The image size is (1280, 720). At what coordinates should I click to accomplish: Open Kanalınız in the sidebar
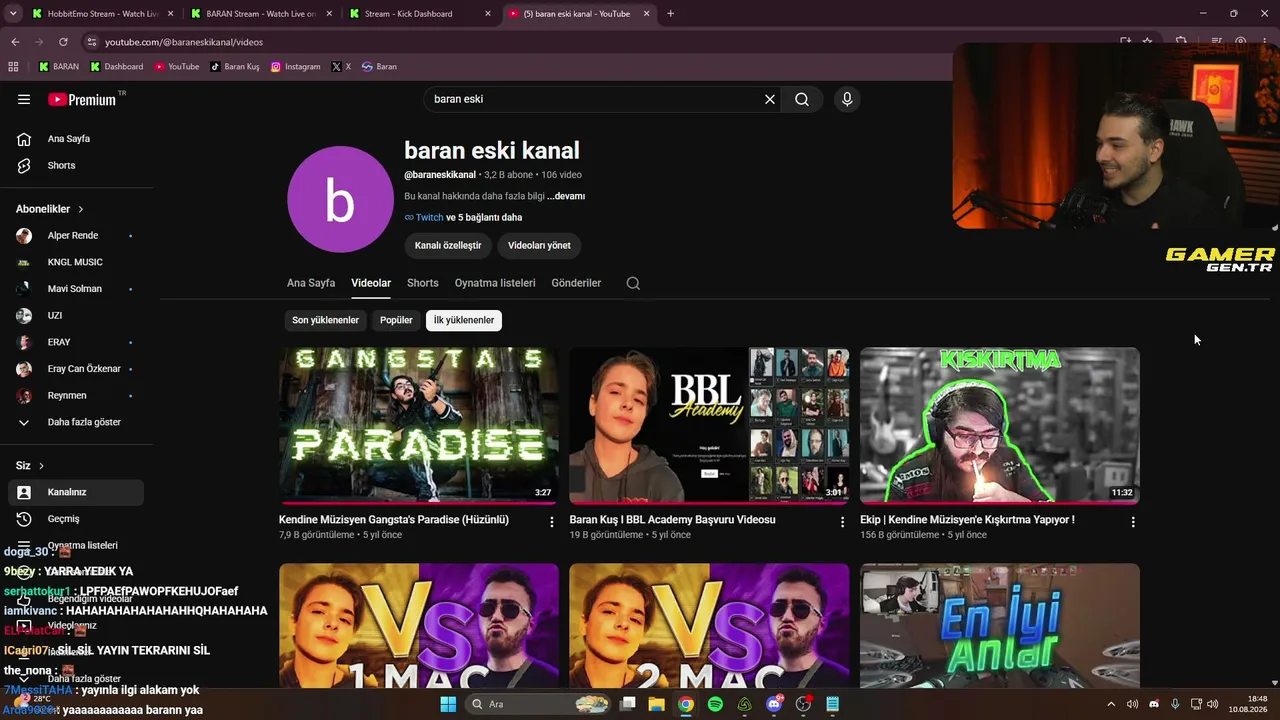[76, 492]
